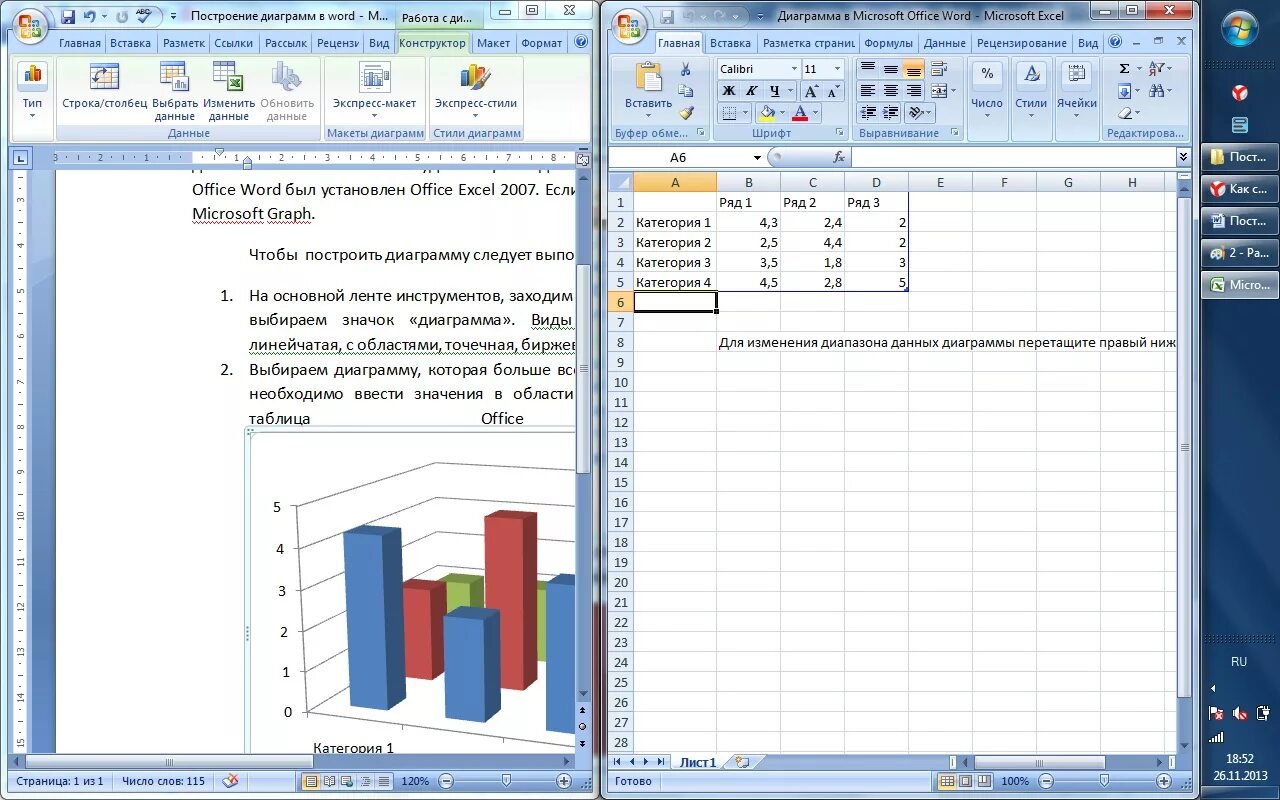The height and width of the screenshot is (800, 1280).
Task: Decrease font size with the small A icon
Action: click(832, 91)
